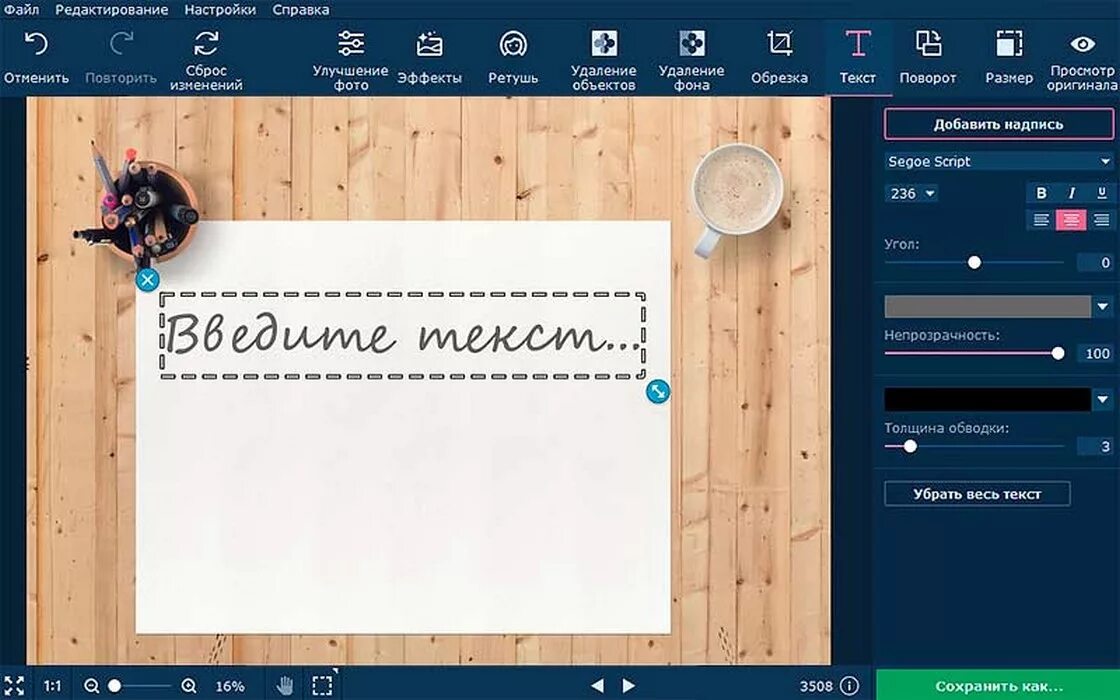Align text to the left
This screenshot has height=700, width=1120.
[x=1041, y=220]
